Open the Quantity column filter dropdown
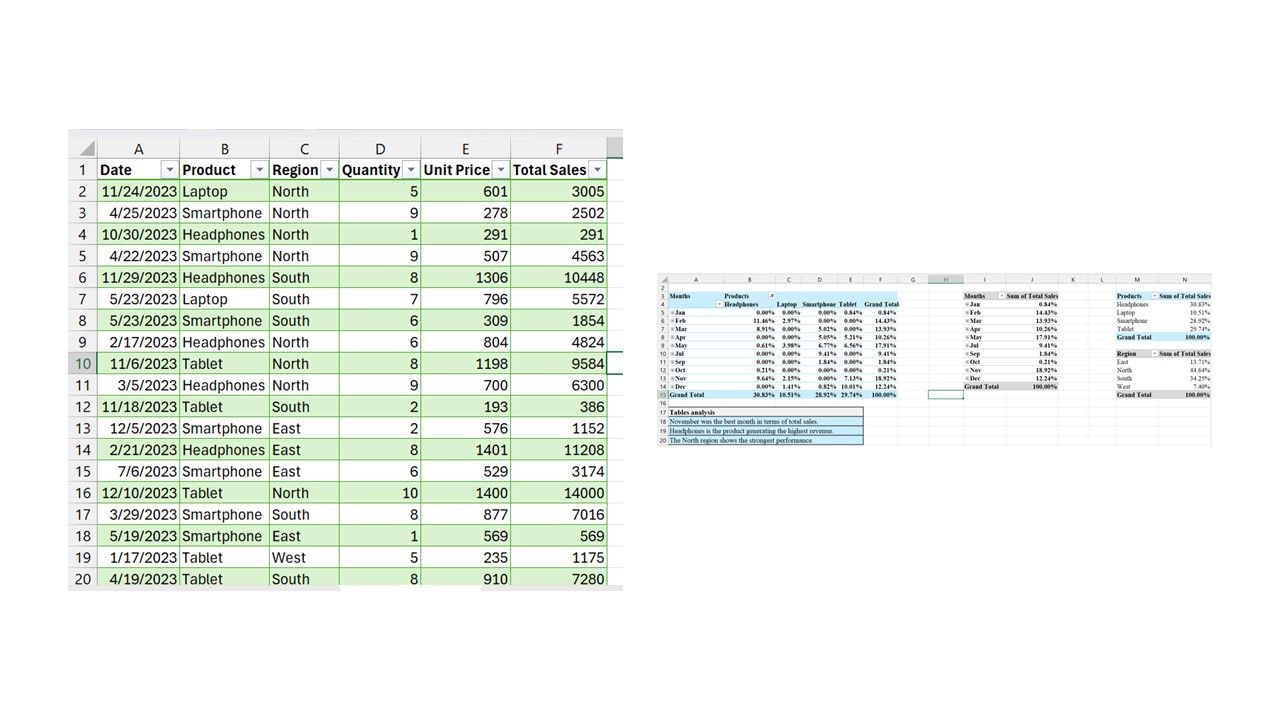The image size is (1280, 720). pyautogui.click(x=410, y=170)
